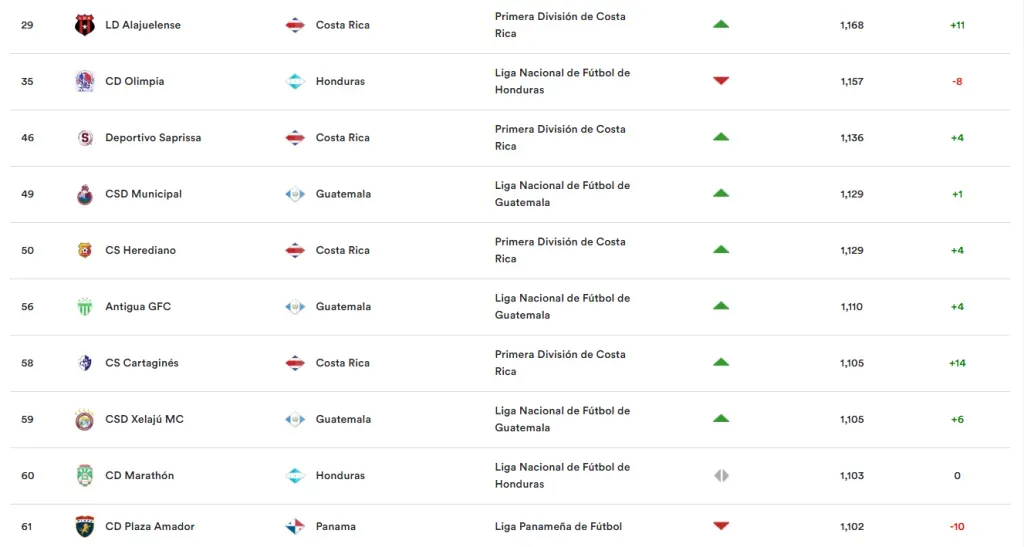Click the grey no-change indicator for CD Marathón
The image size is (1024, 547).
721,476
